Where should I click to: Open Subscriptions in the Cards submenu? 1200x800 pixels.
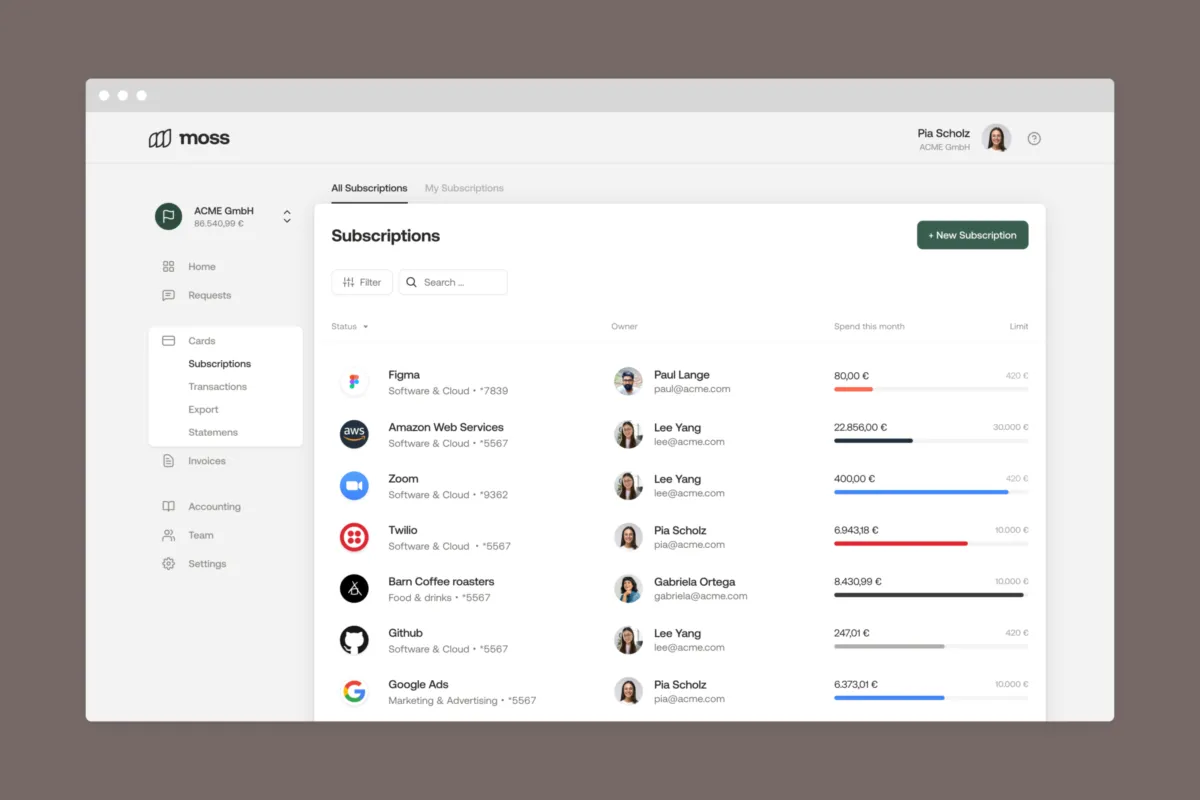220,364
